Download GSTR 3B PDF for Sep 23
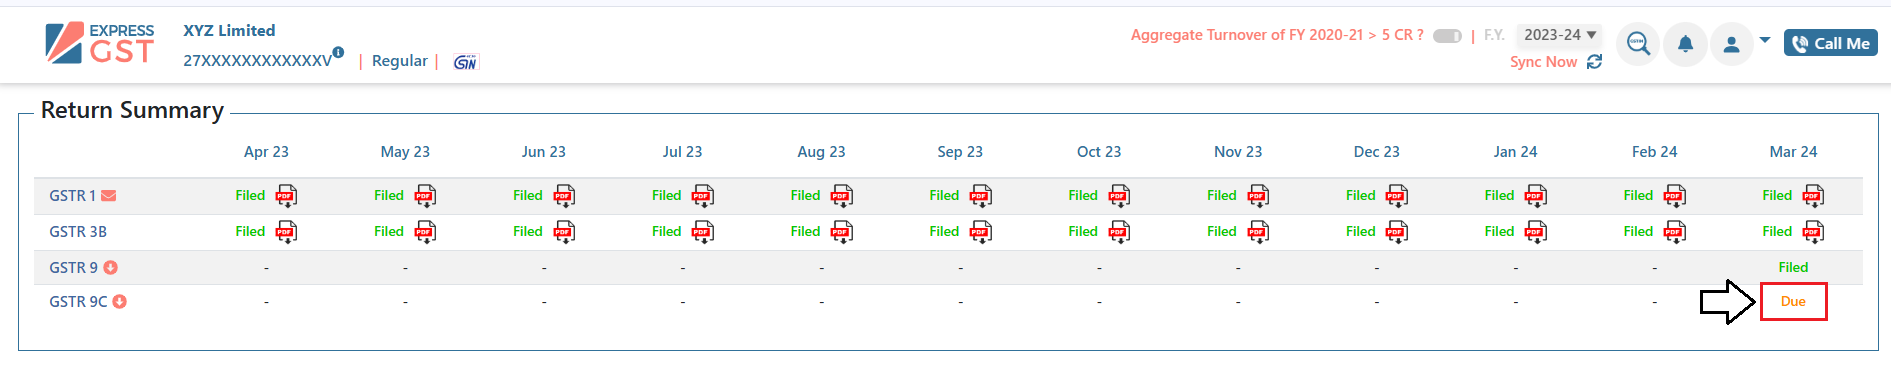Screen dimensions: 1891x371 [x=980, y=232]
